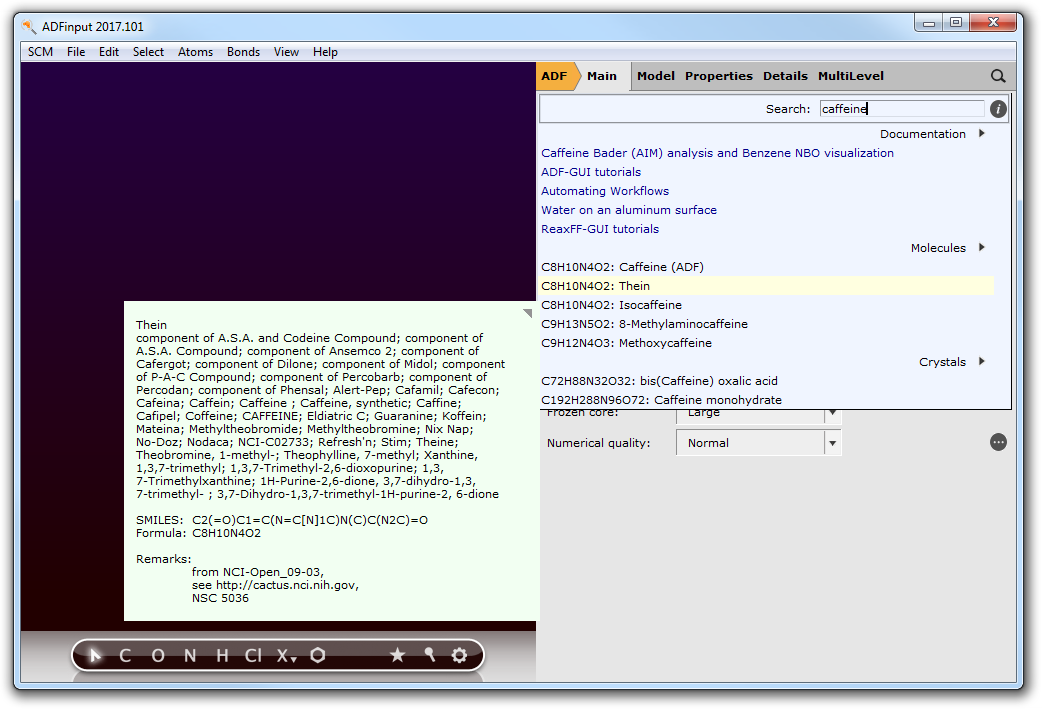Switch to the MultiLevel tab
The image size is (1042, 709).
tap(851, 76)
